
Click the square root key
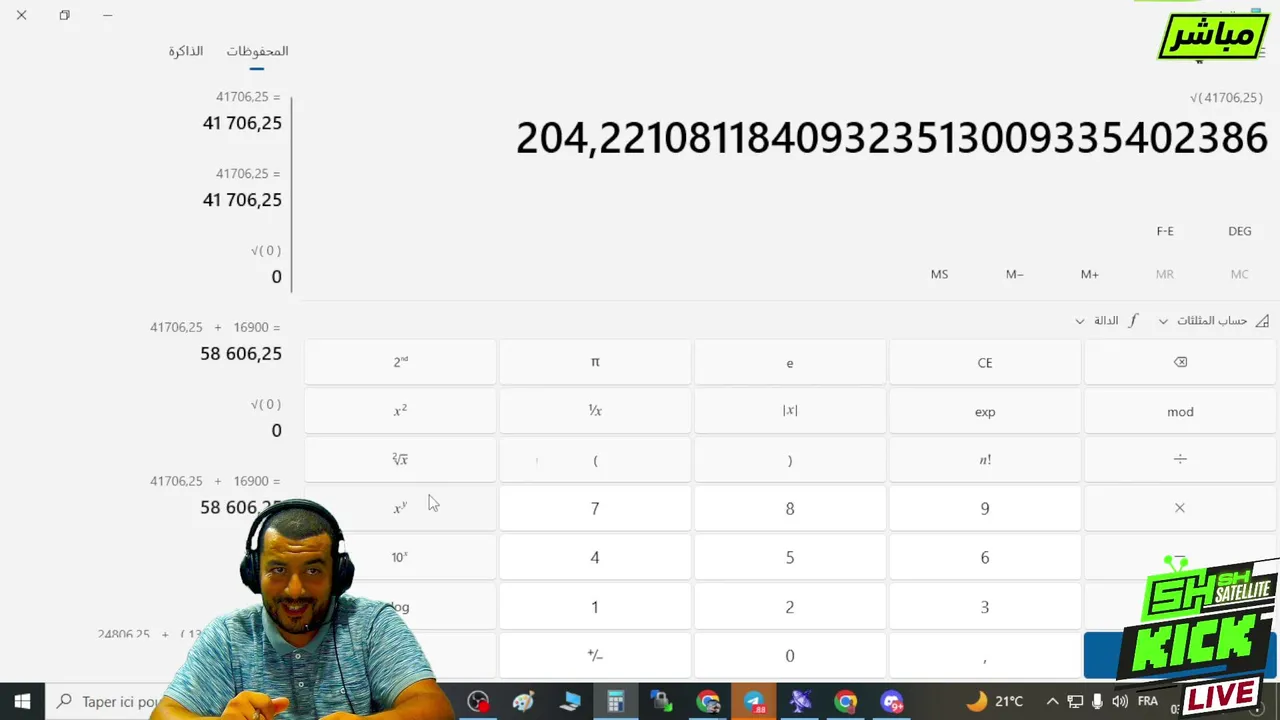pyautogui.click(x=400, y=460)
